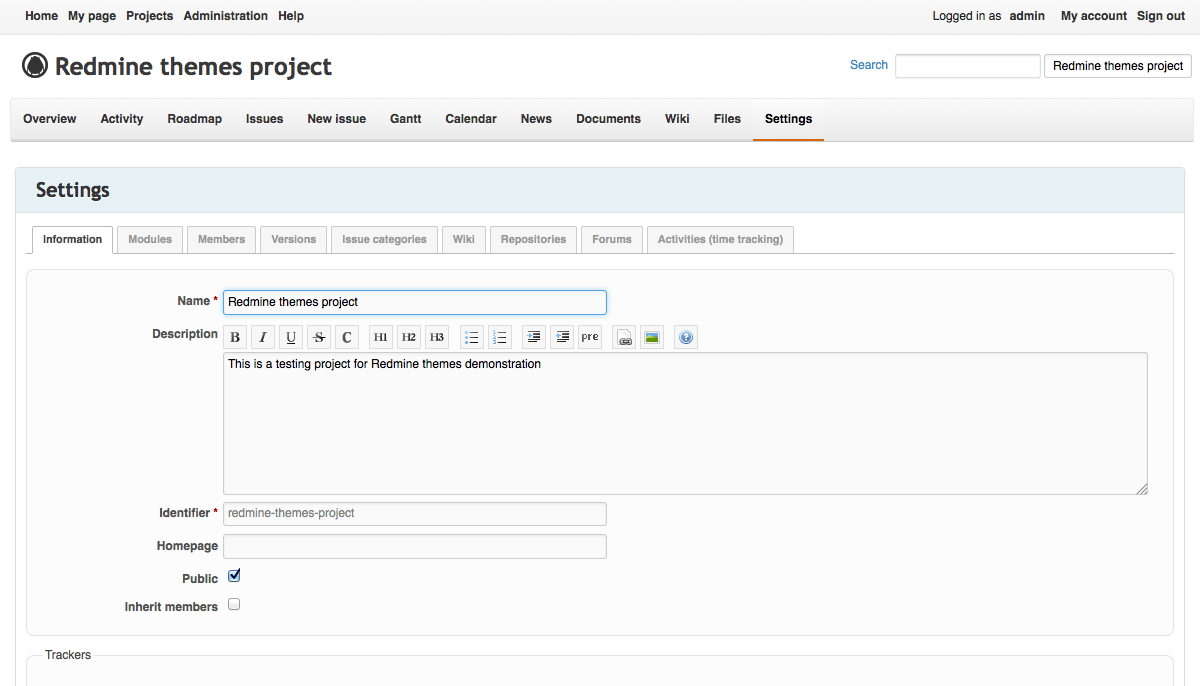This screenshot has width=1200, height=686.
Task: Insert Heading 3 in description
Action: (437, 337)
